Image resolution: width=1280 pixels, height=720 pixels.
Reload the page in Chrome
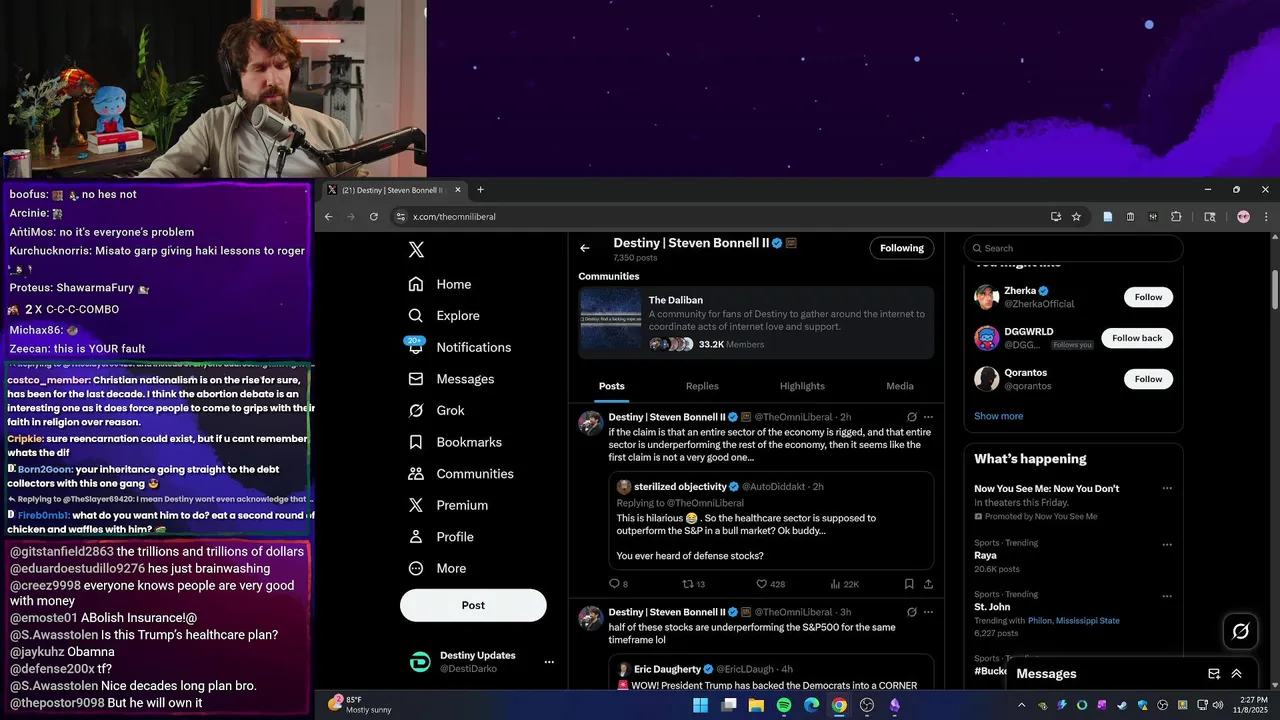374,216
